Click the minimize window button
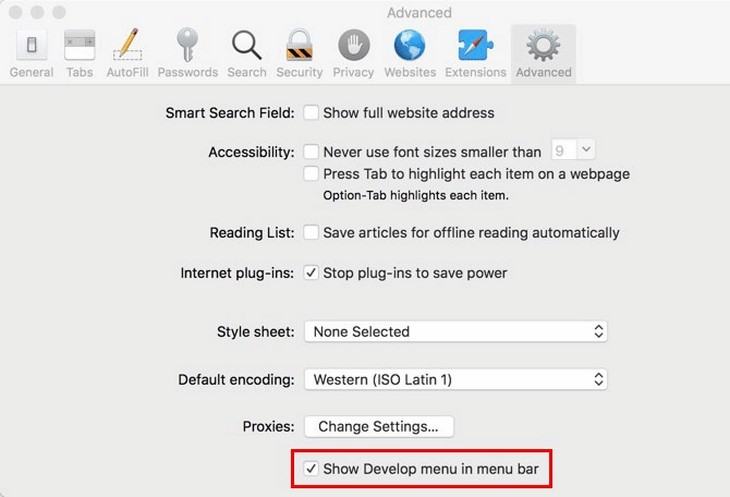 pyautogui.click(x=37, y=12)
